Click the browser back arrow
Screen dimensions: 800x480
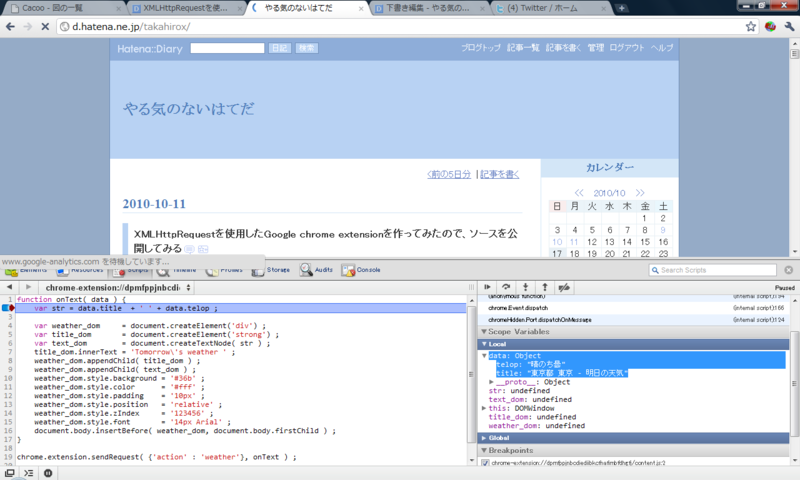(10, 27)
